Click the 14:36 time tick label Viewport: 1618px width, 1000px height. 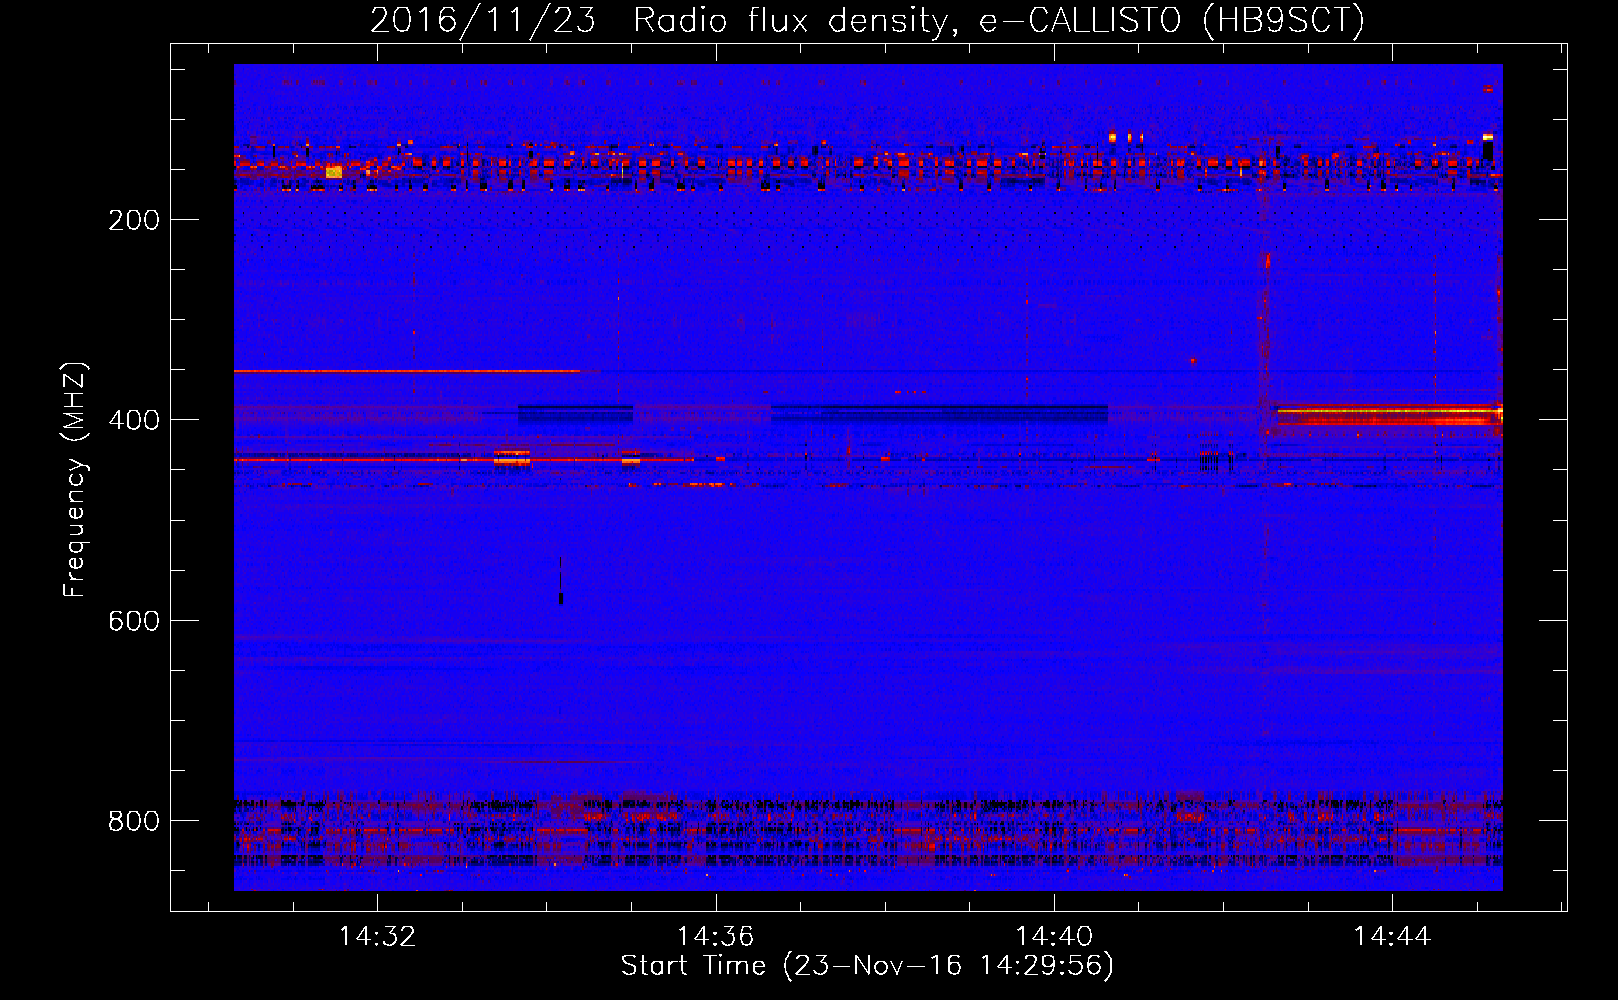[715, 937]
